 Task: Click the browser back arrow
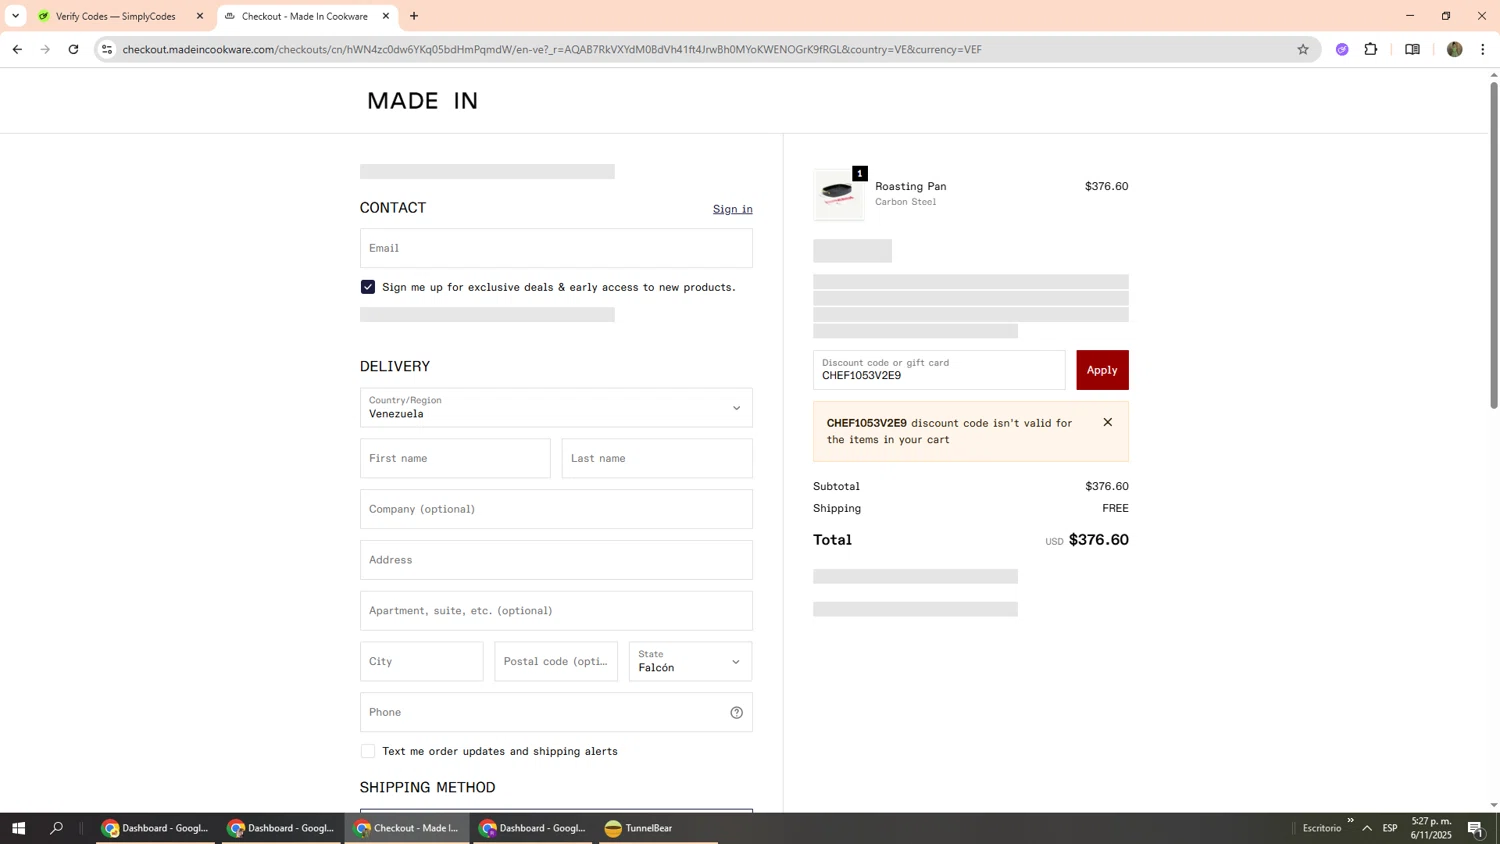tap(17, 49)
